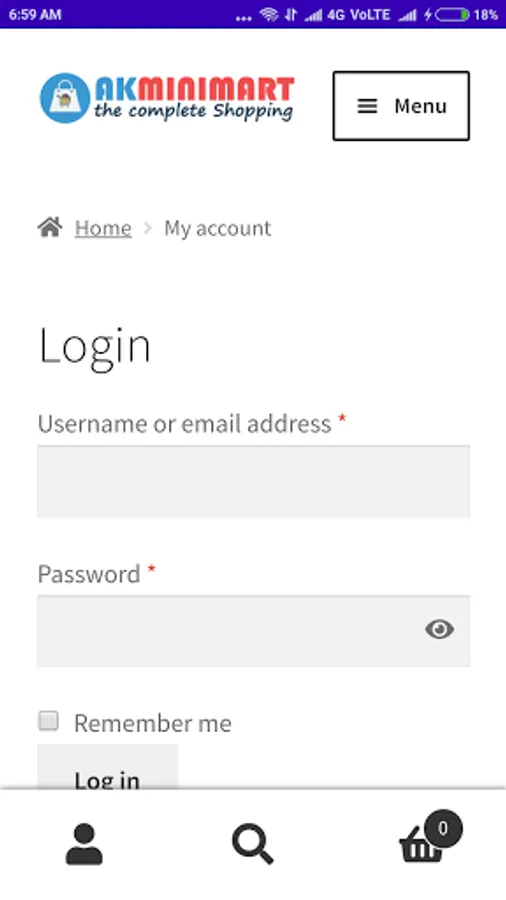Open the account profile icon in bottom bar
The height and width of the screenshot is (900, 506).
84,844
